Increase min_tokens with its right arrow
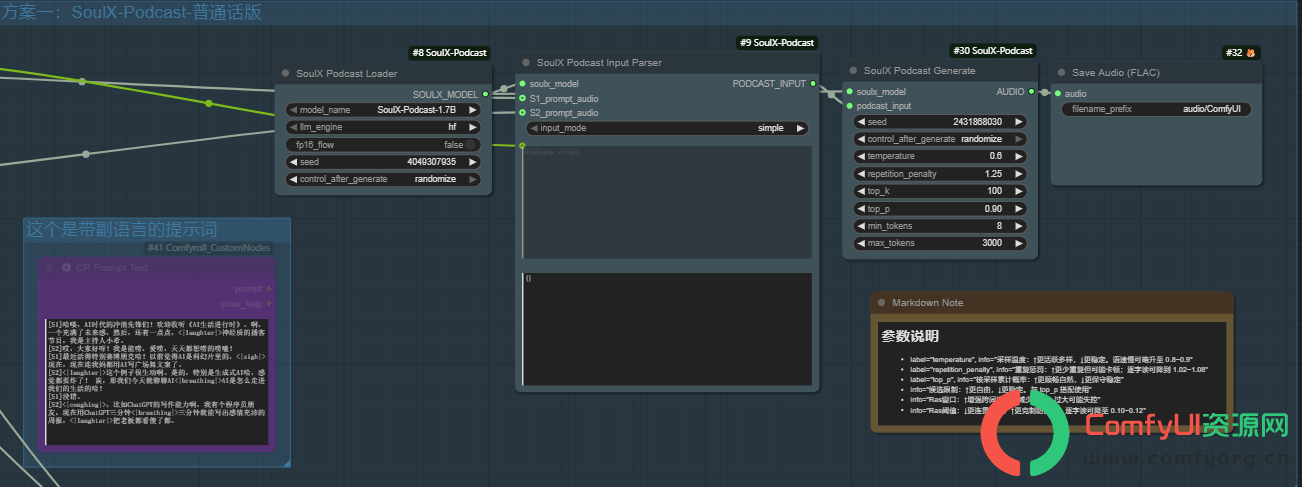 pyautogui.click(x=1018, y=226)
